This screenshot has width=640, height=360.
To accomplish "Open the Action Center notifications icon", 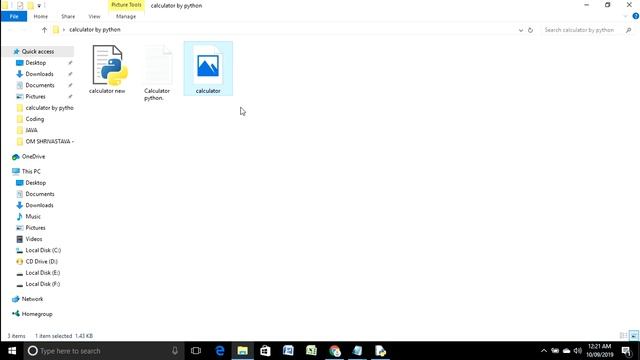I will pyautogui.click(x=627, y=351).
